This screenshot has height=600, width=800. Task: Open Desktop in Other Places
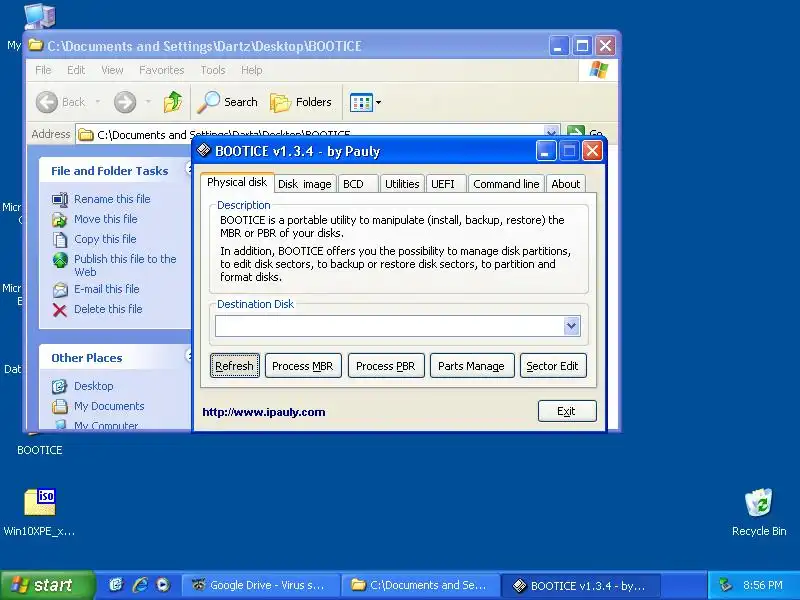point(93,386)
